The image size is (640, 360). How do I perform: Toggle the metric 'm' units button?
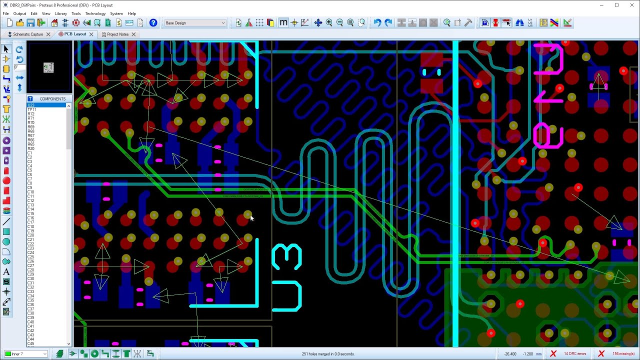(283, 23)
